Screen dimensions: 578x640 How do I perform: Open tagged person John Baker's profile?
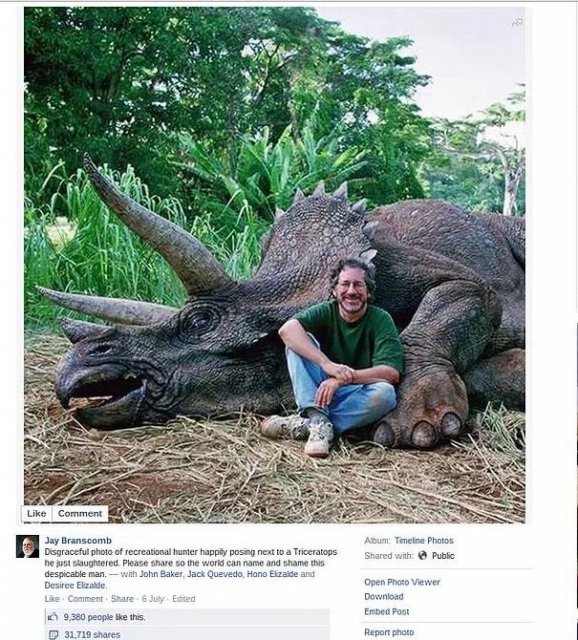(161, 574)
